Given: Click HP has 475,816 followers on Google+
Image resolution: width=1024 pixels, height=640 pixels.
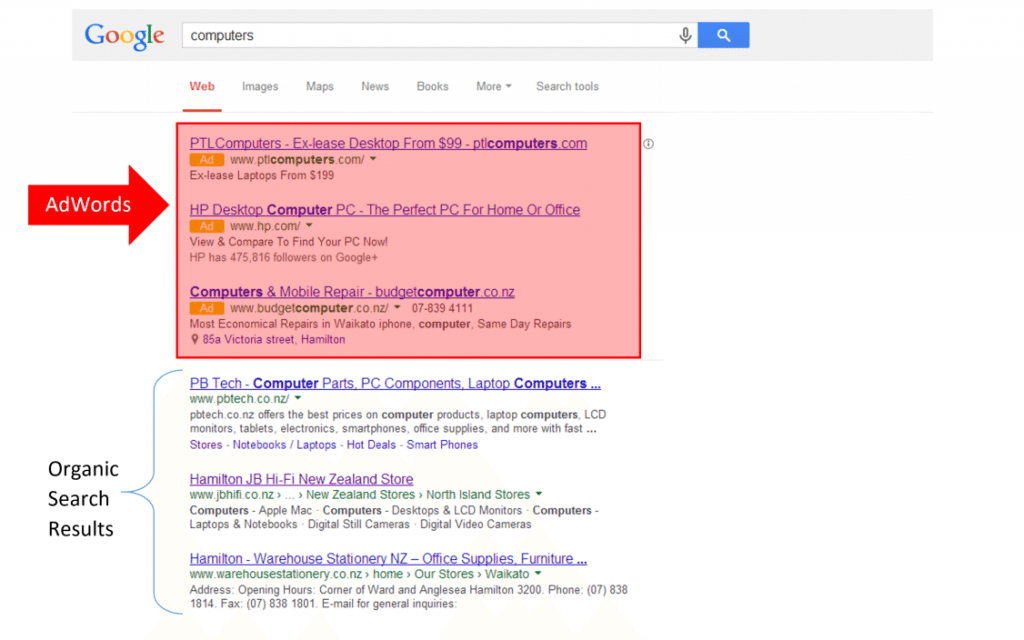Looking at the screenshot, I should point(283,258).
